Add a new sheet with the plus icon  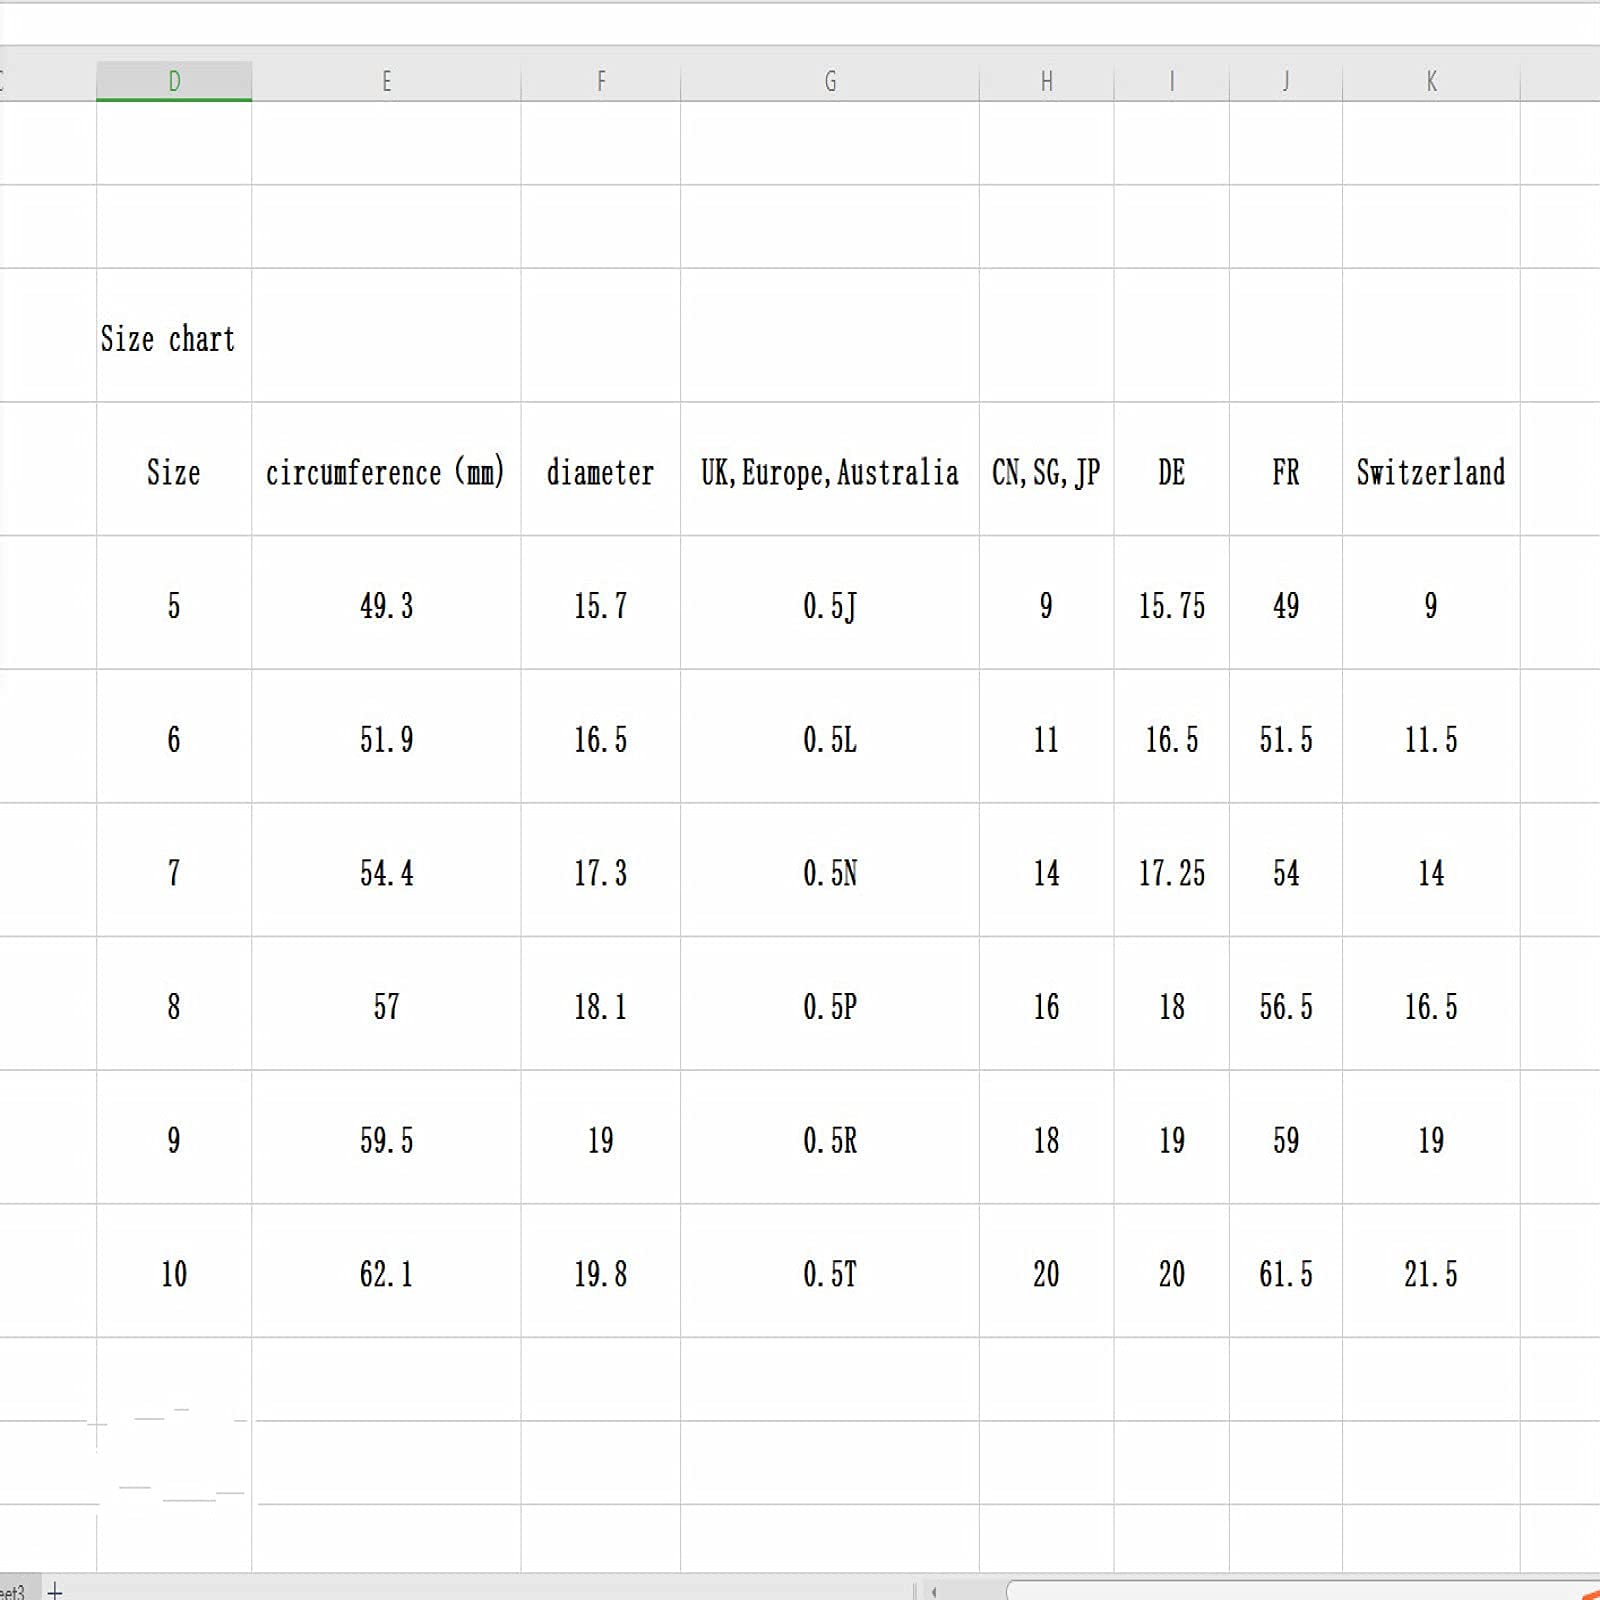pyautogui.click(x=55, y=1590)
